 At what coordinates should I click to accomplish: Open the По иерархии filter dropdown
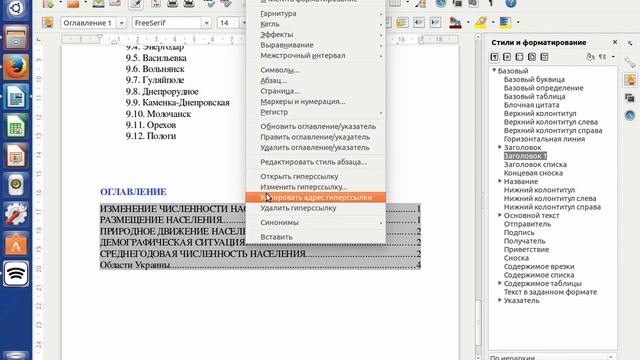pyautogui.click(x=553, y=357)
